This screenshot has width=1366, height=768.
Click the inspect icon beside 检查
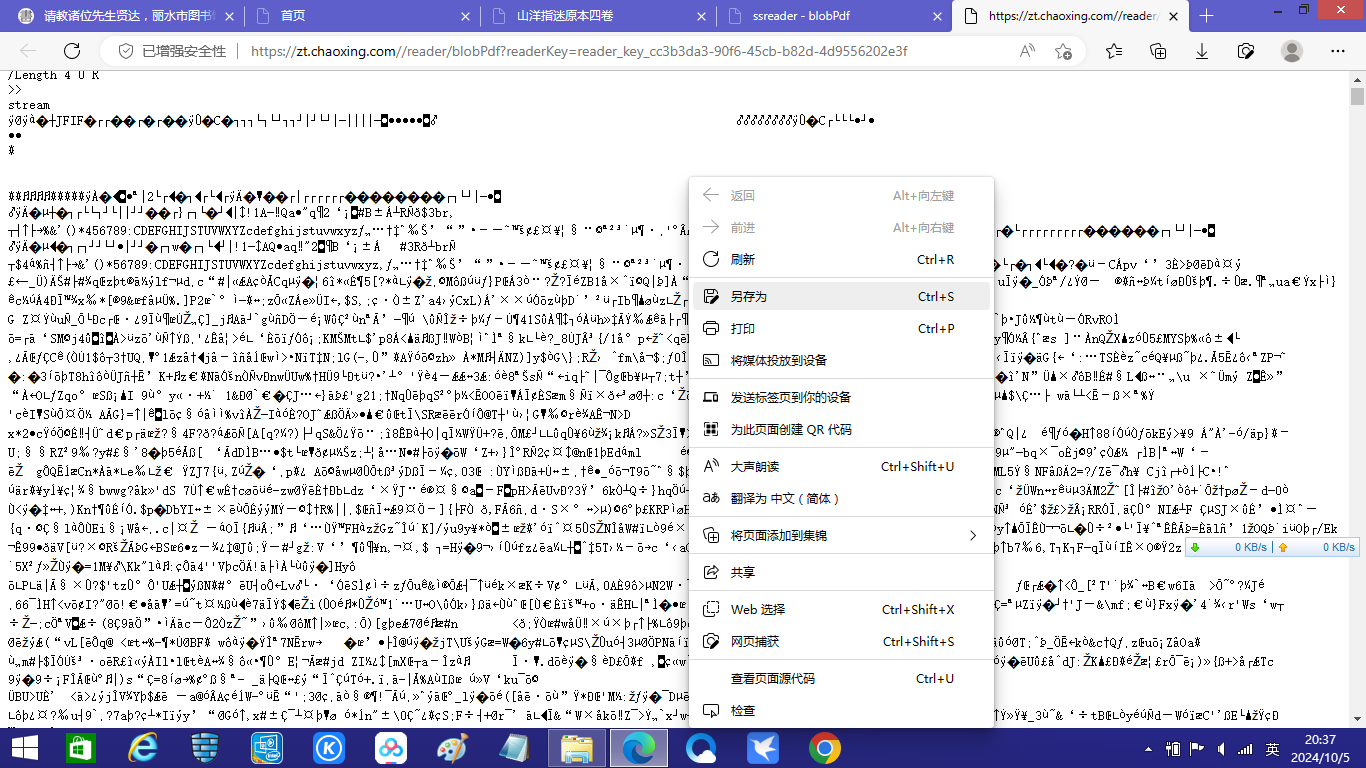(x=711, y=710)
